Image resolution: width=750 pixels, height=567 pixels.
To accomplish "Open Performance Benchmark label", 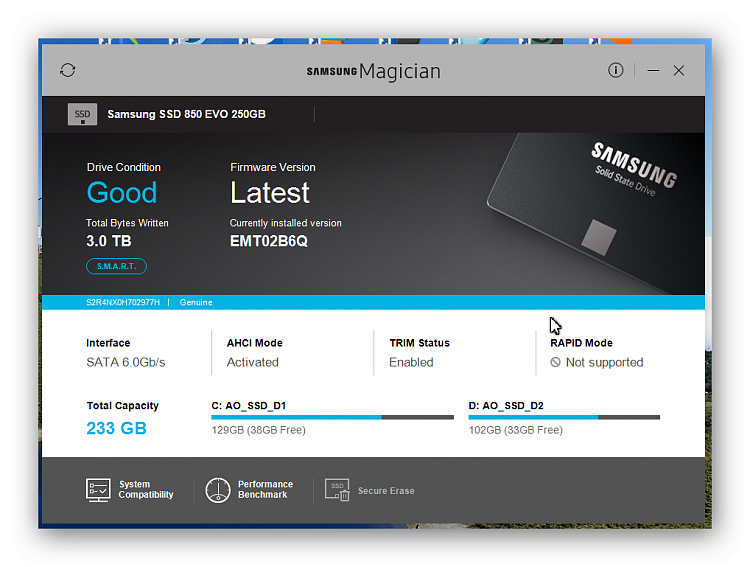I will pos(265,489).
